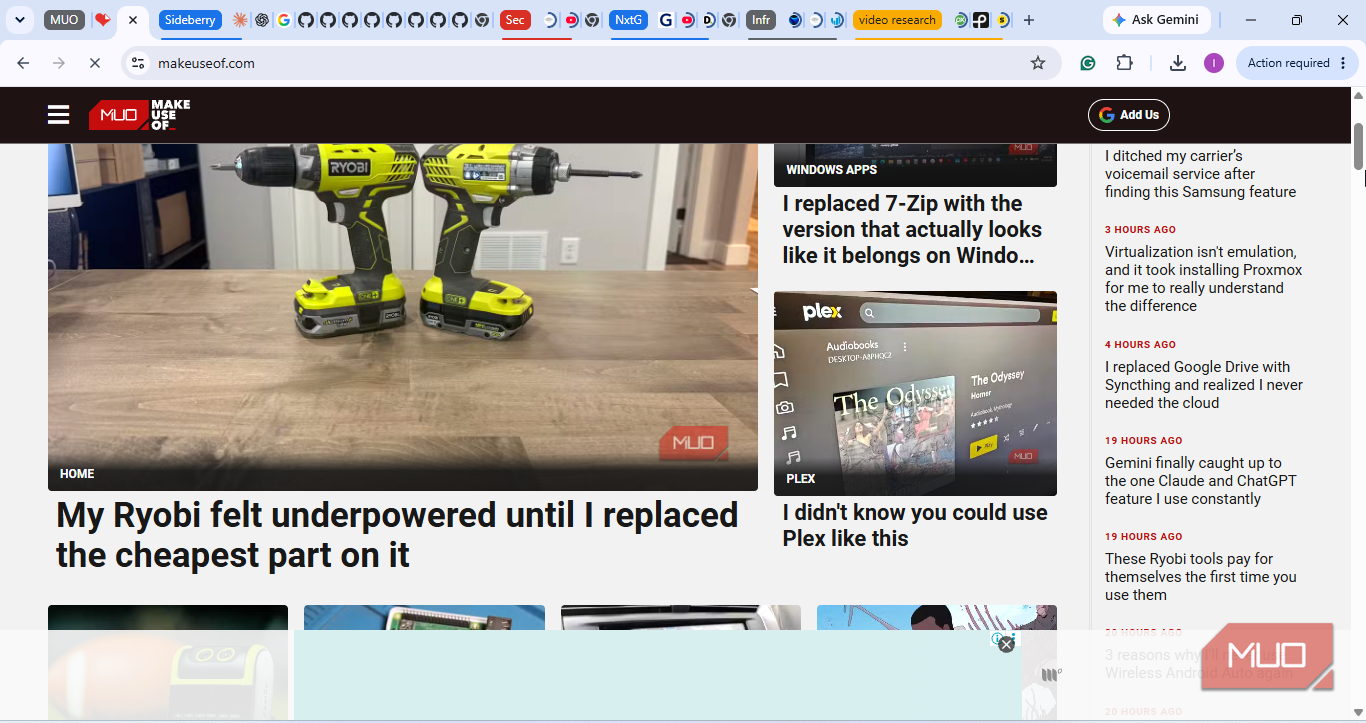
Task: Open the use Plex like this headline
Action: pyautogui.click(x=915, y=525)
